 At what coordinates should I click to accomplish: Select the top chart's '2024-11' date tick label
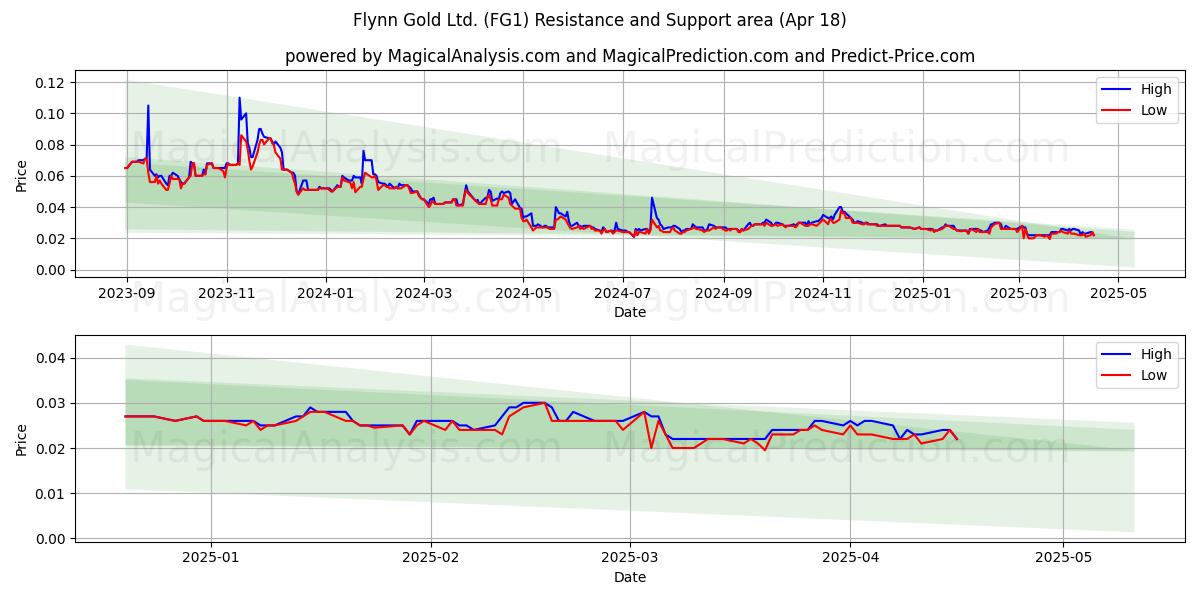click(823, 295)
